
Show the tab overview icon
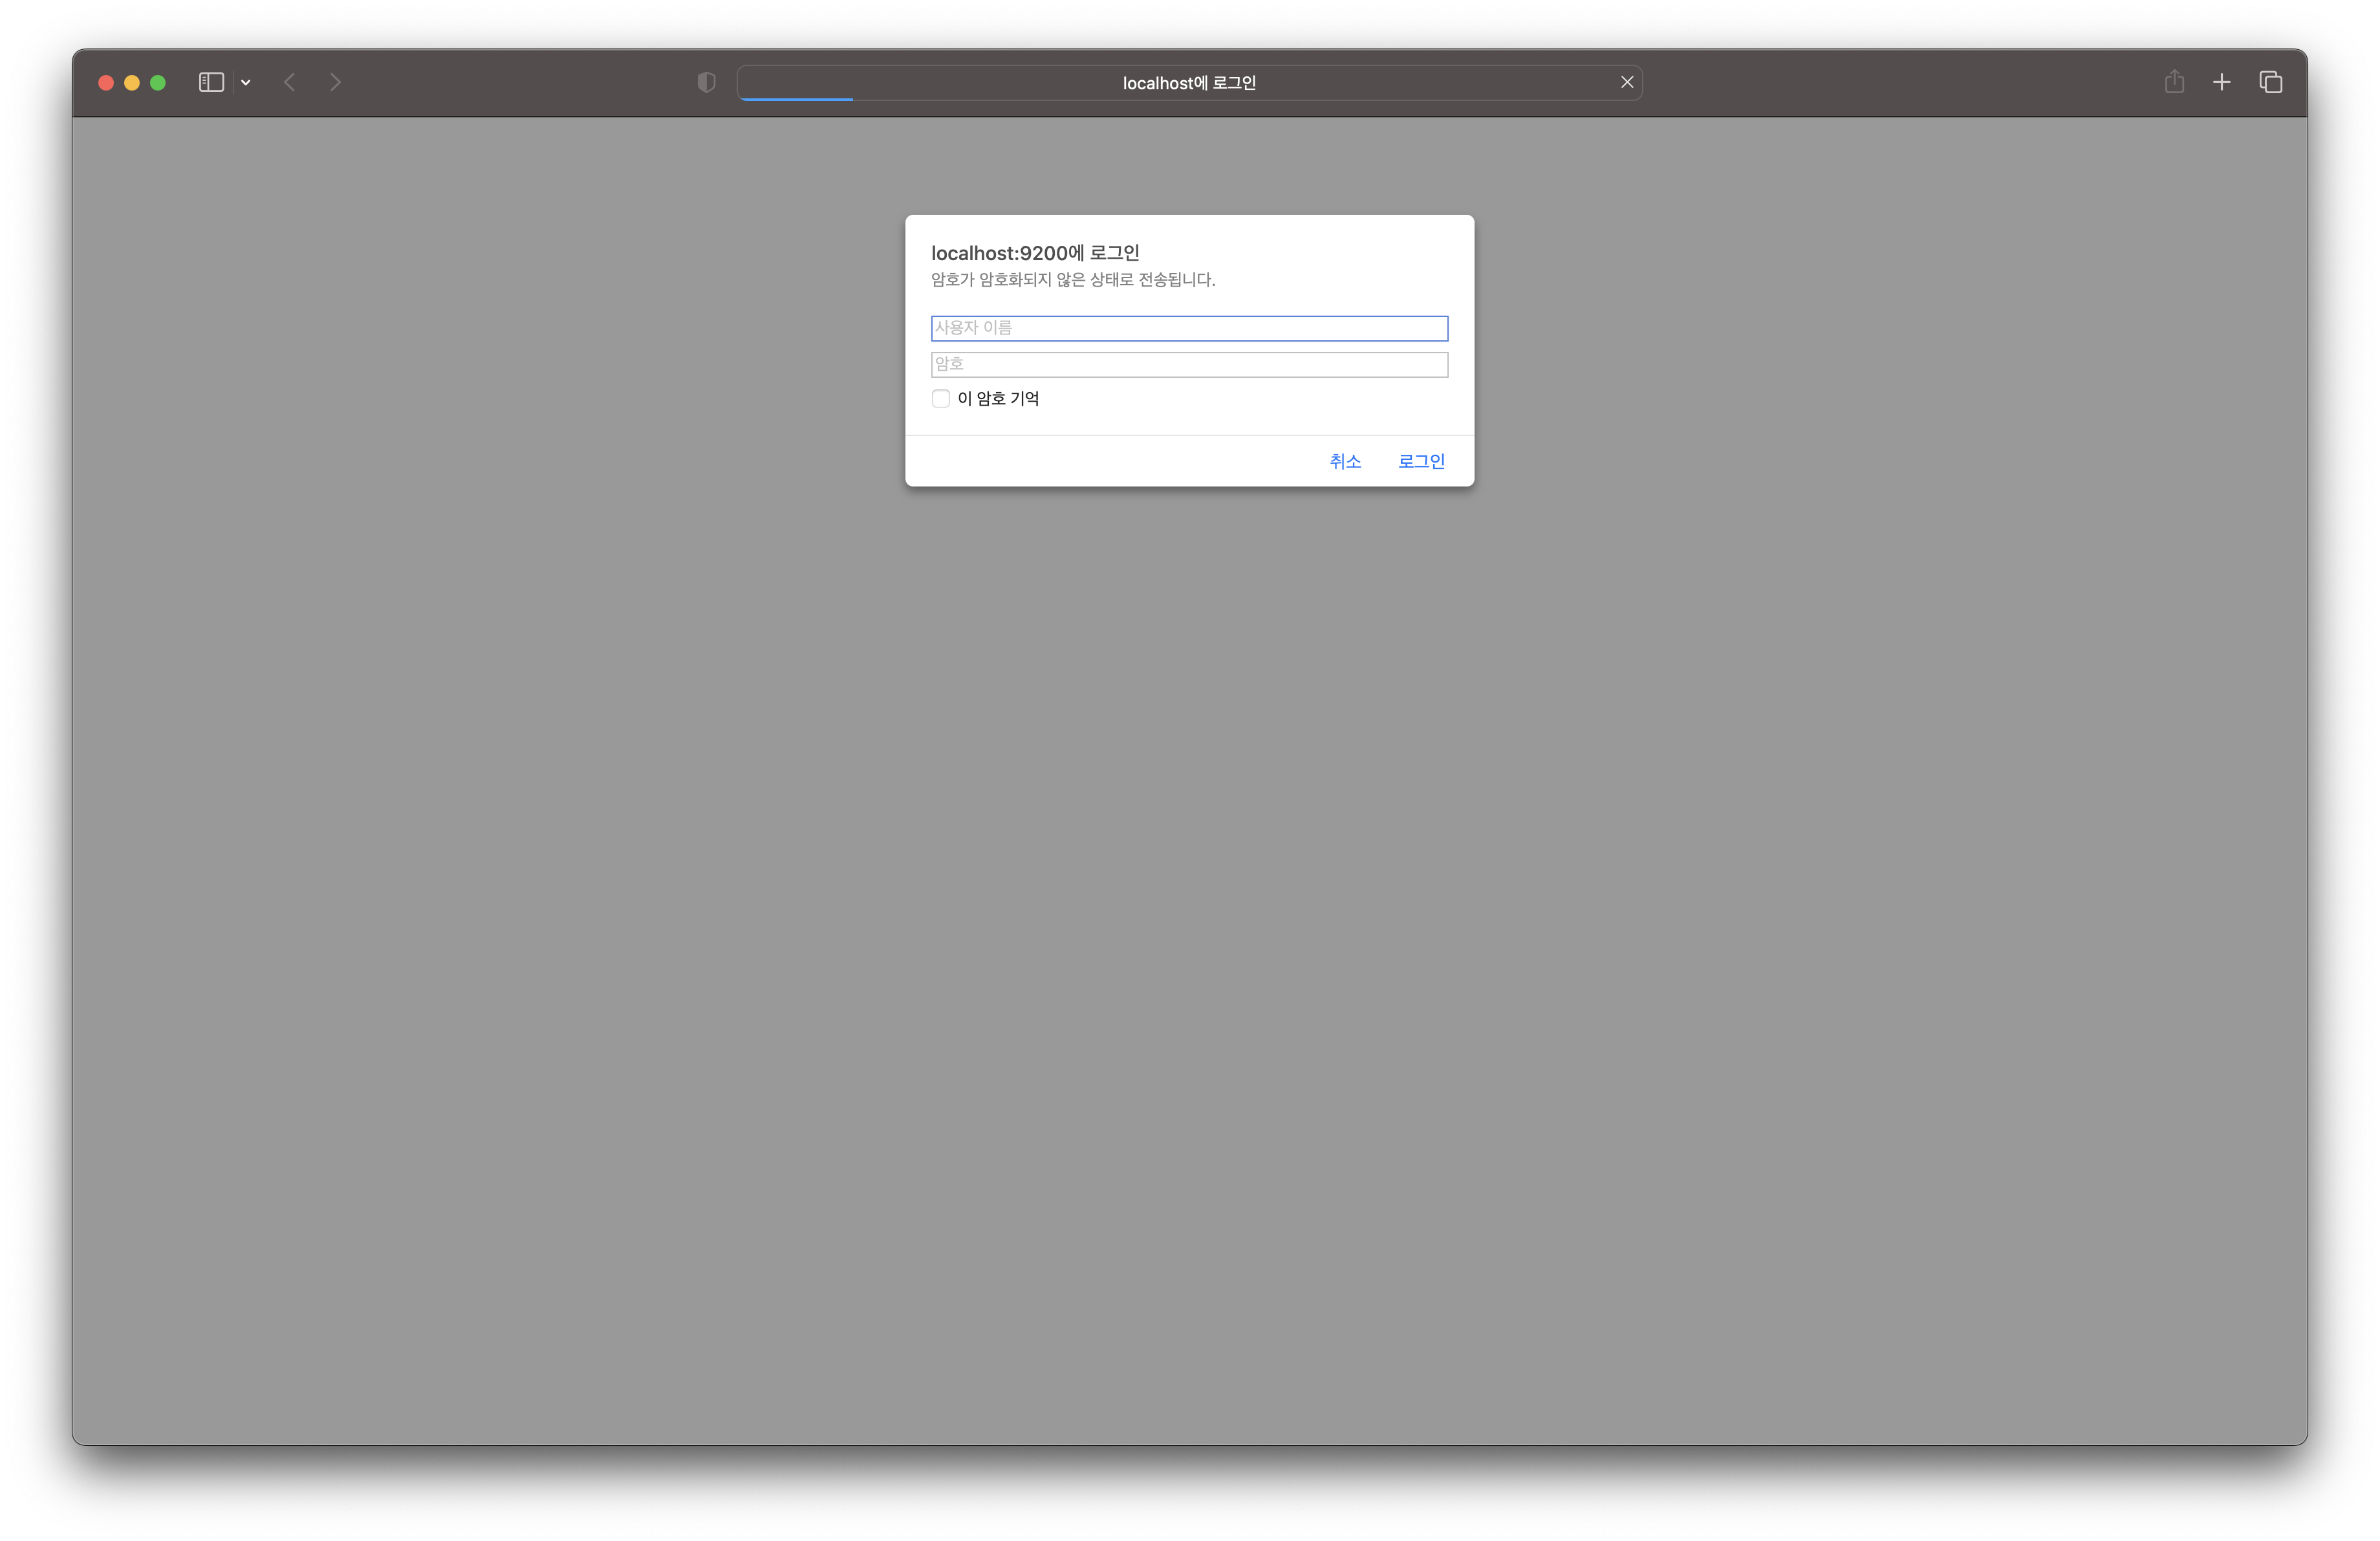[2270, 82]
